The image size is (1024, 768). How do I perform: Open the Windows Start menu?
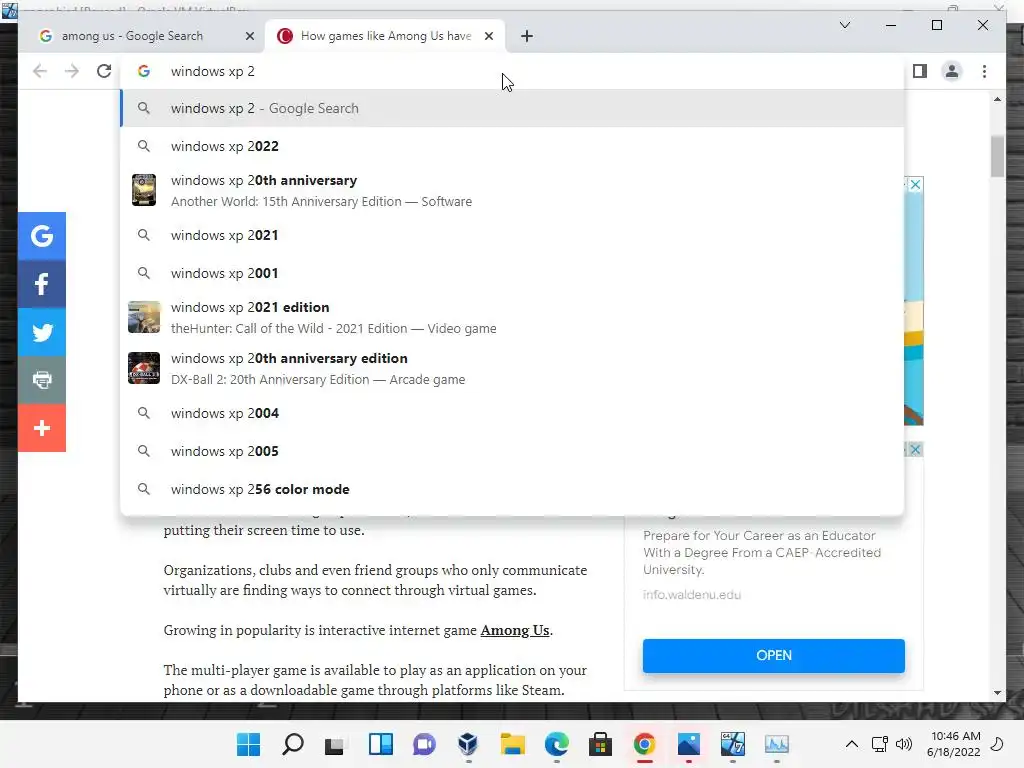pyautogui.click(x=248, y=744)
